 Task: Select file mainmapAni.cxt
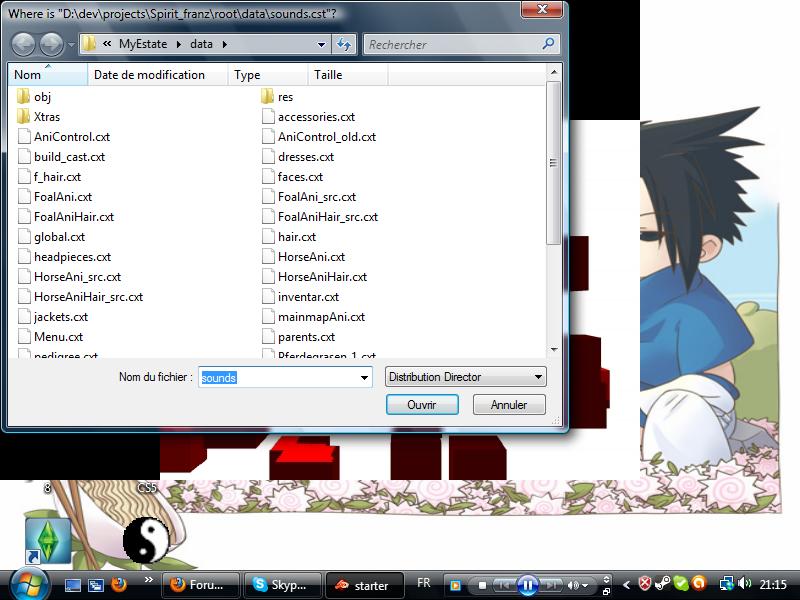(313, 317)
